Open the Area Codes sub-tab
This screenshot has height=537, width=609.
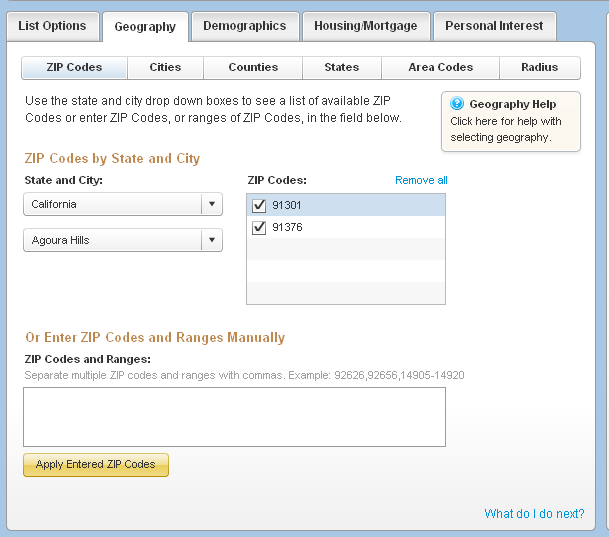tap(441, 67)
